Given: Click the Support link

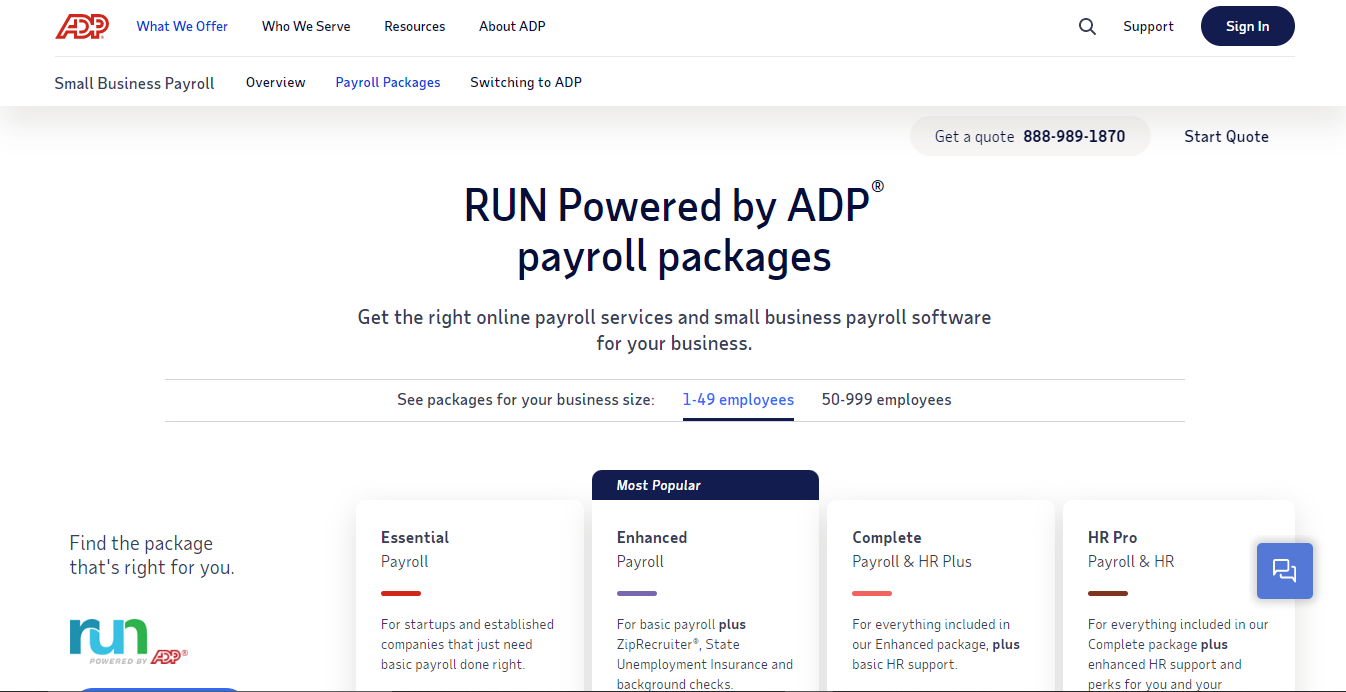Looking at the screenshot, I should tap(1148, 27).
